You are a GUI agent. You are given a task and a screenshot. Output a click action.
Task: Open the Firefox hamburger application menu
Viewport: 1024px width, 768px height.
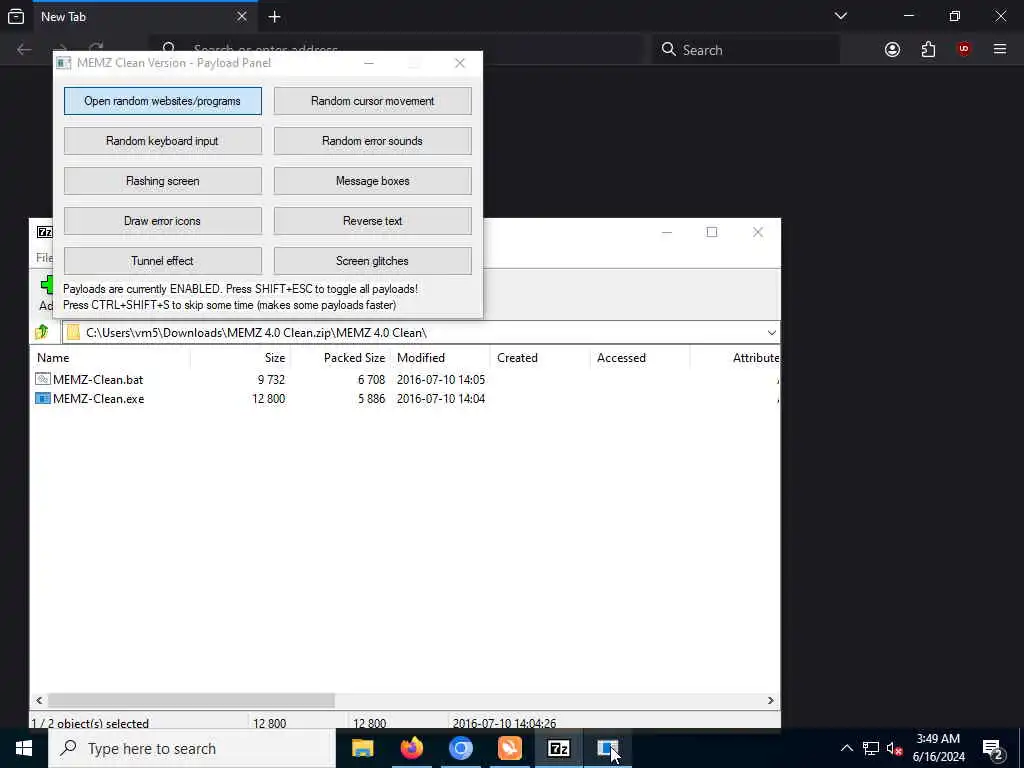(x=1000, y=50)
